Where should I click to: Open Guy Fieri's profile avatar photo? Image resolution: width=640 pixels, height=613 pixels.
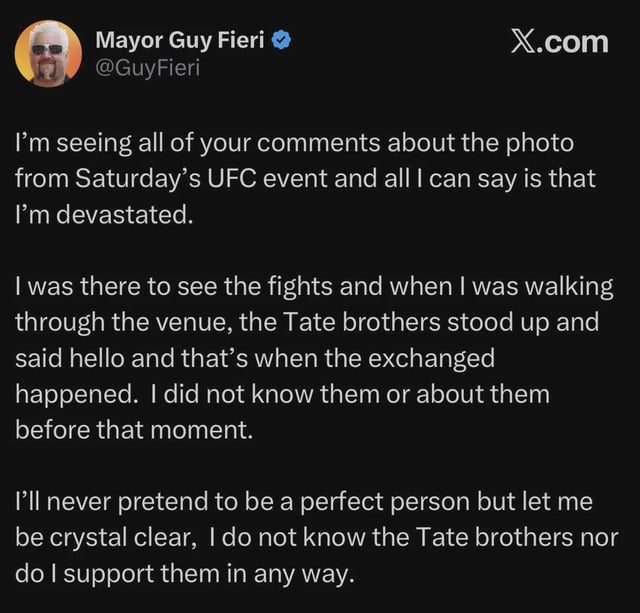pos(48,53)
